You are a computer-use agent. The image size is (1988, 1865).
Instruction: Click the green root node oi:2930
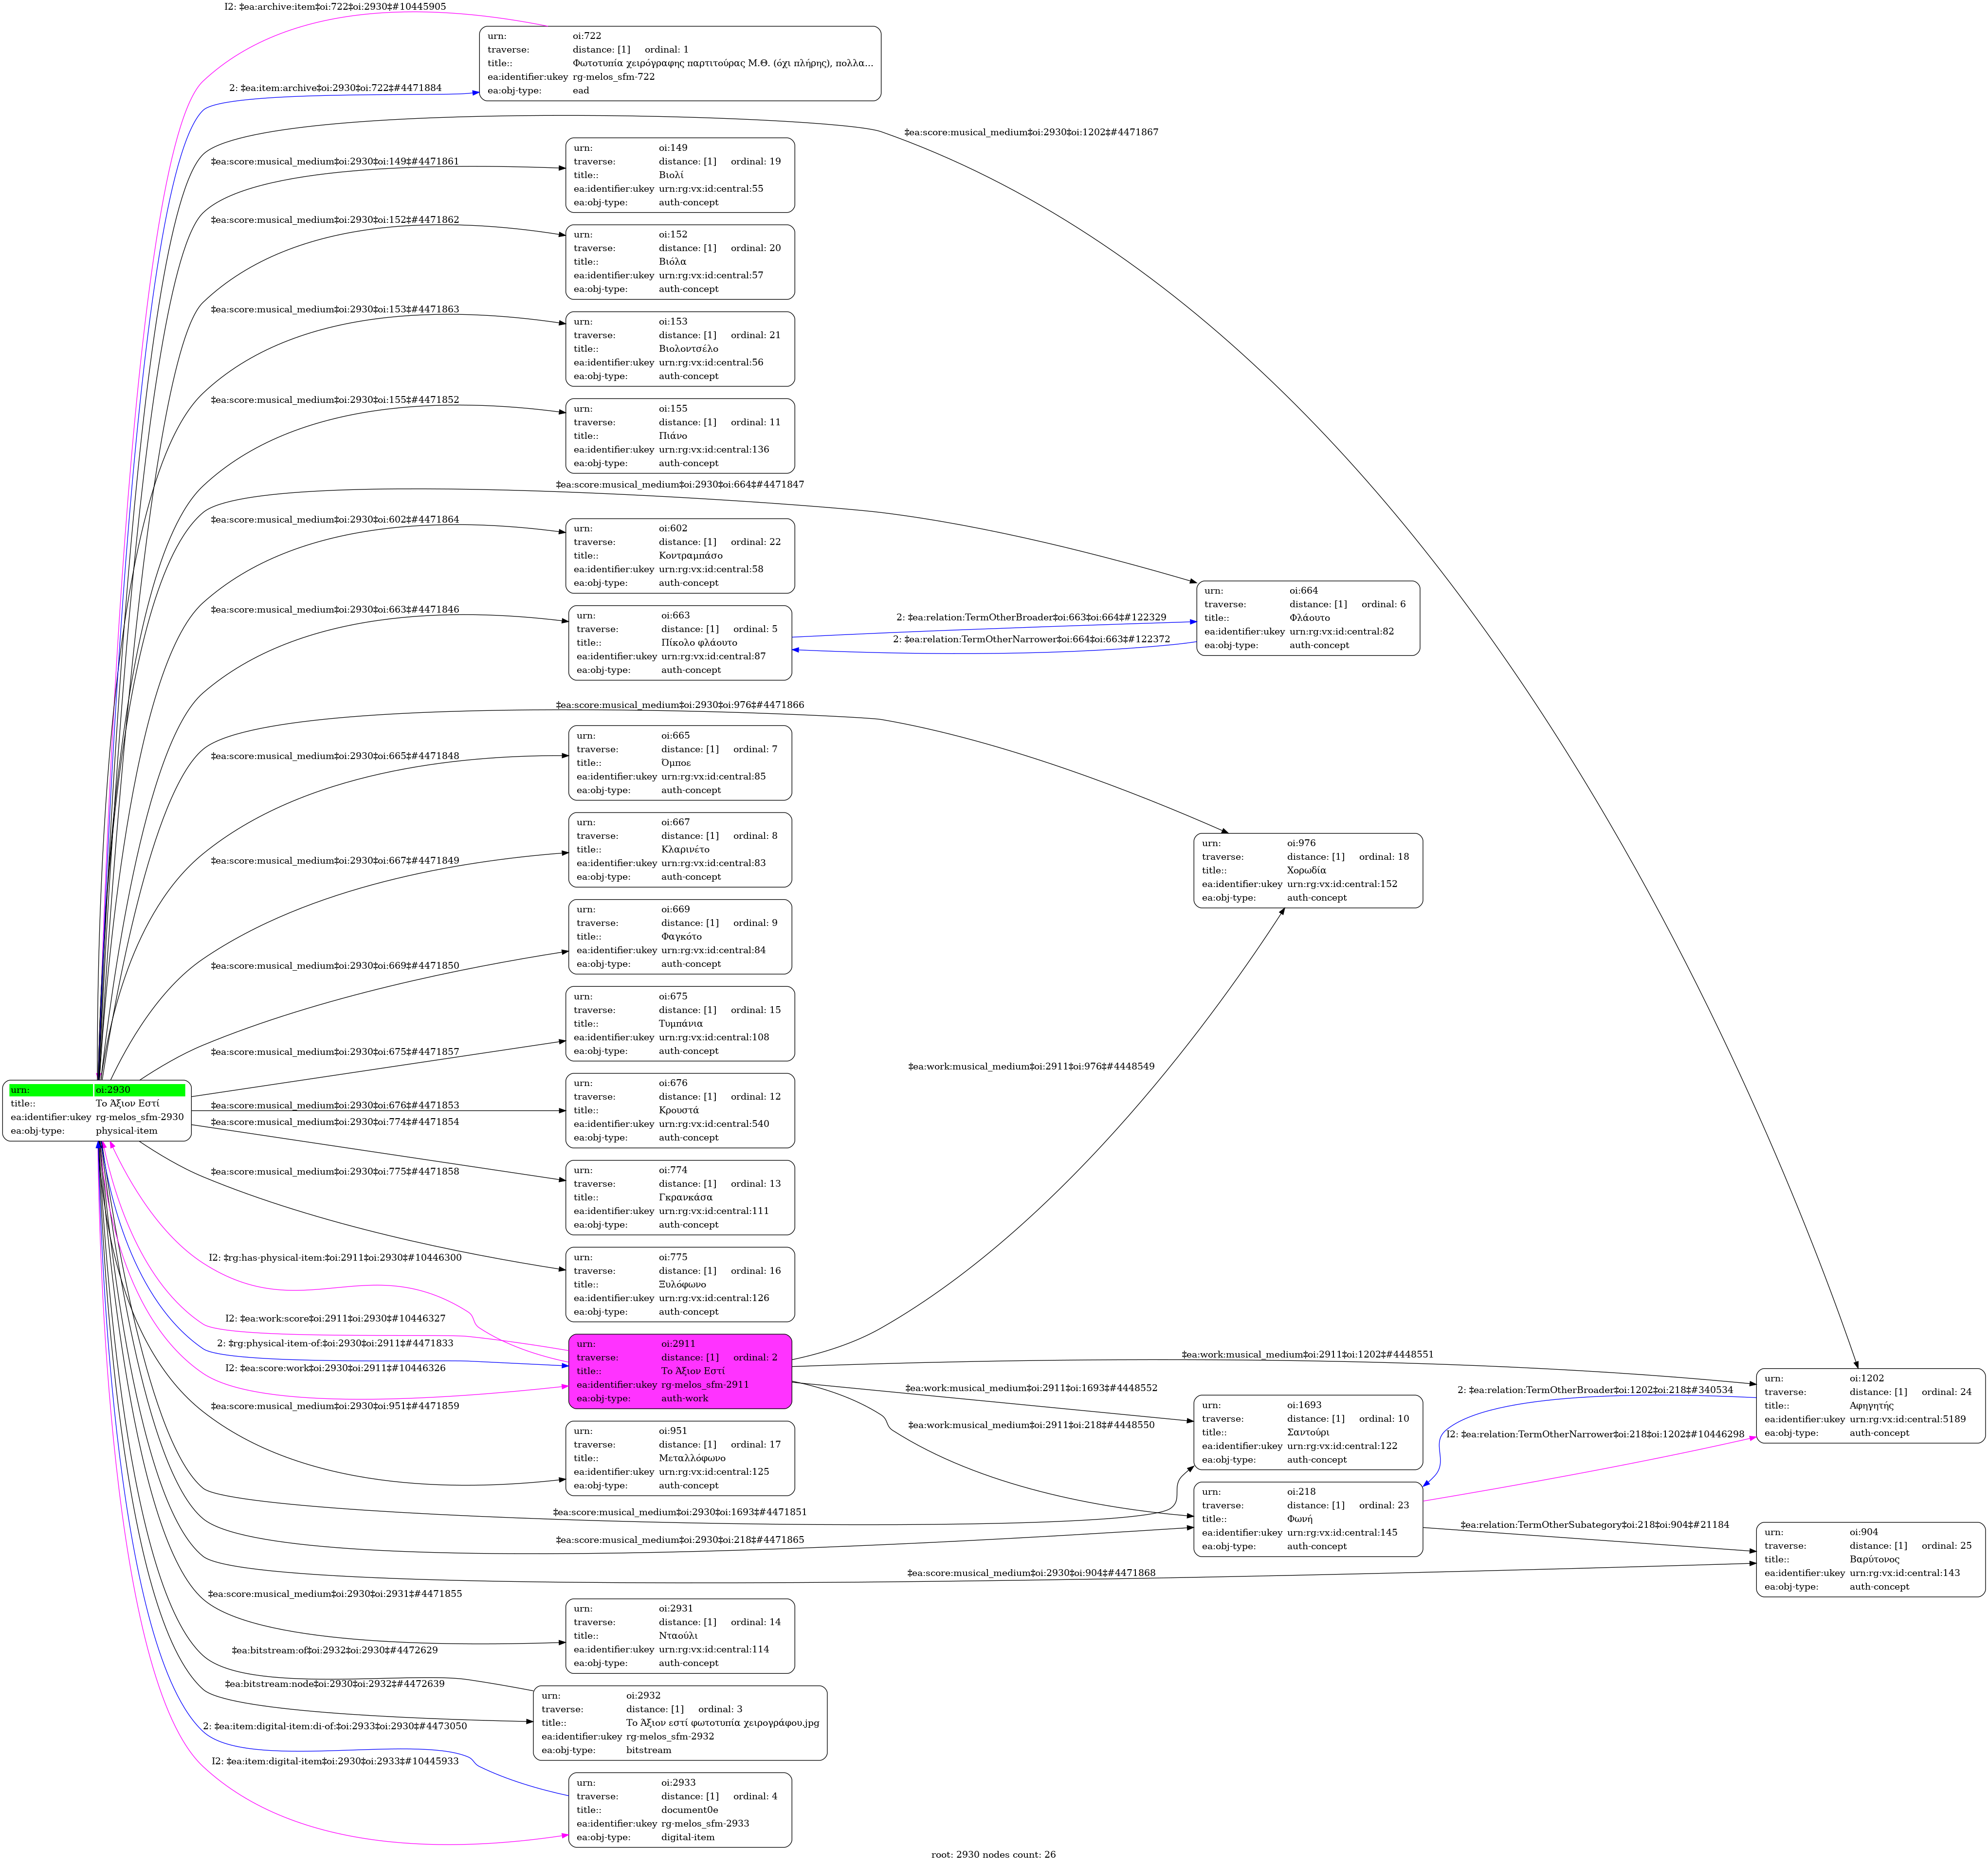tap(97, 1110)
